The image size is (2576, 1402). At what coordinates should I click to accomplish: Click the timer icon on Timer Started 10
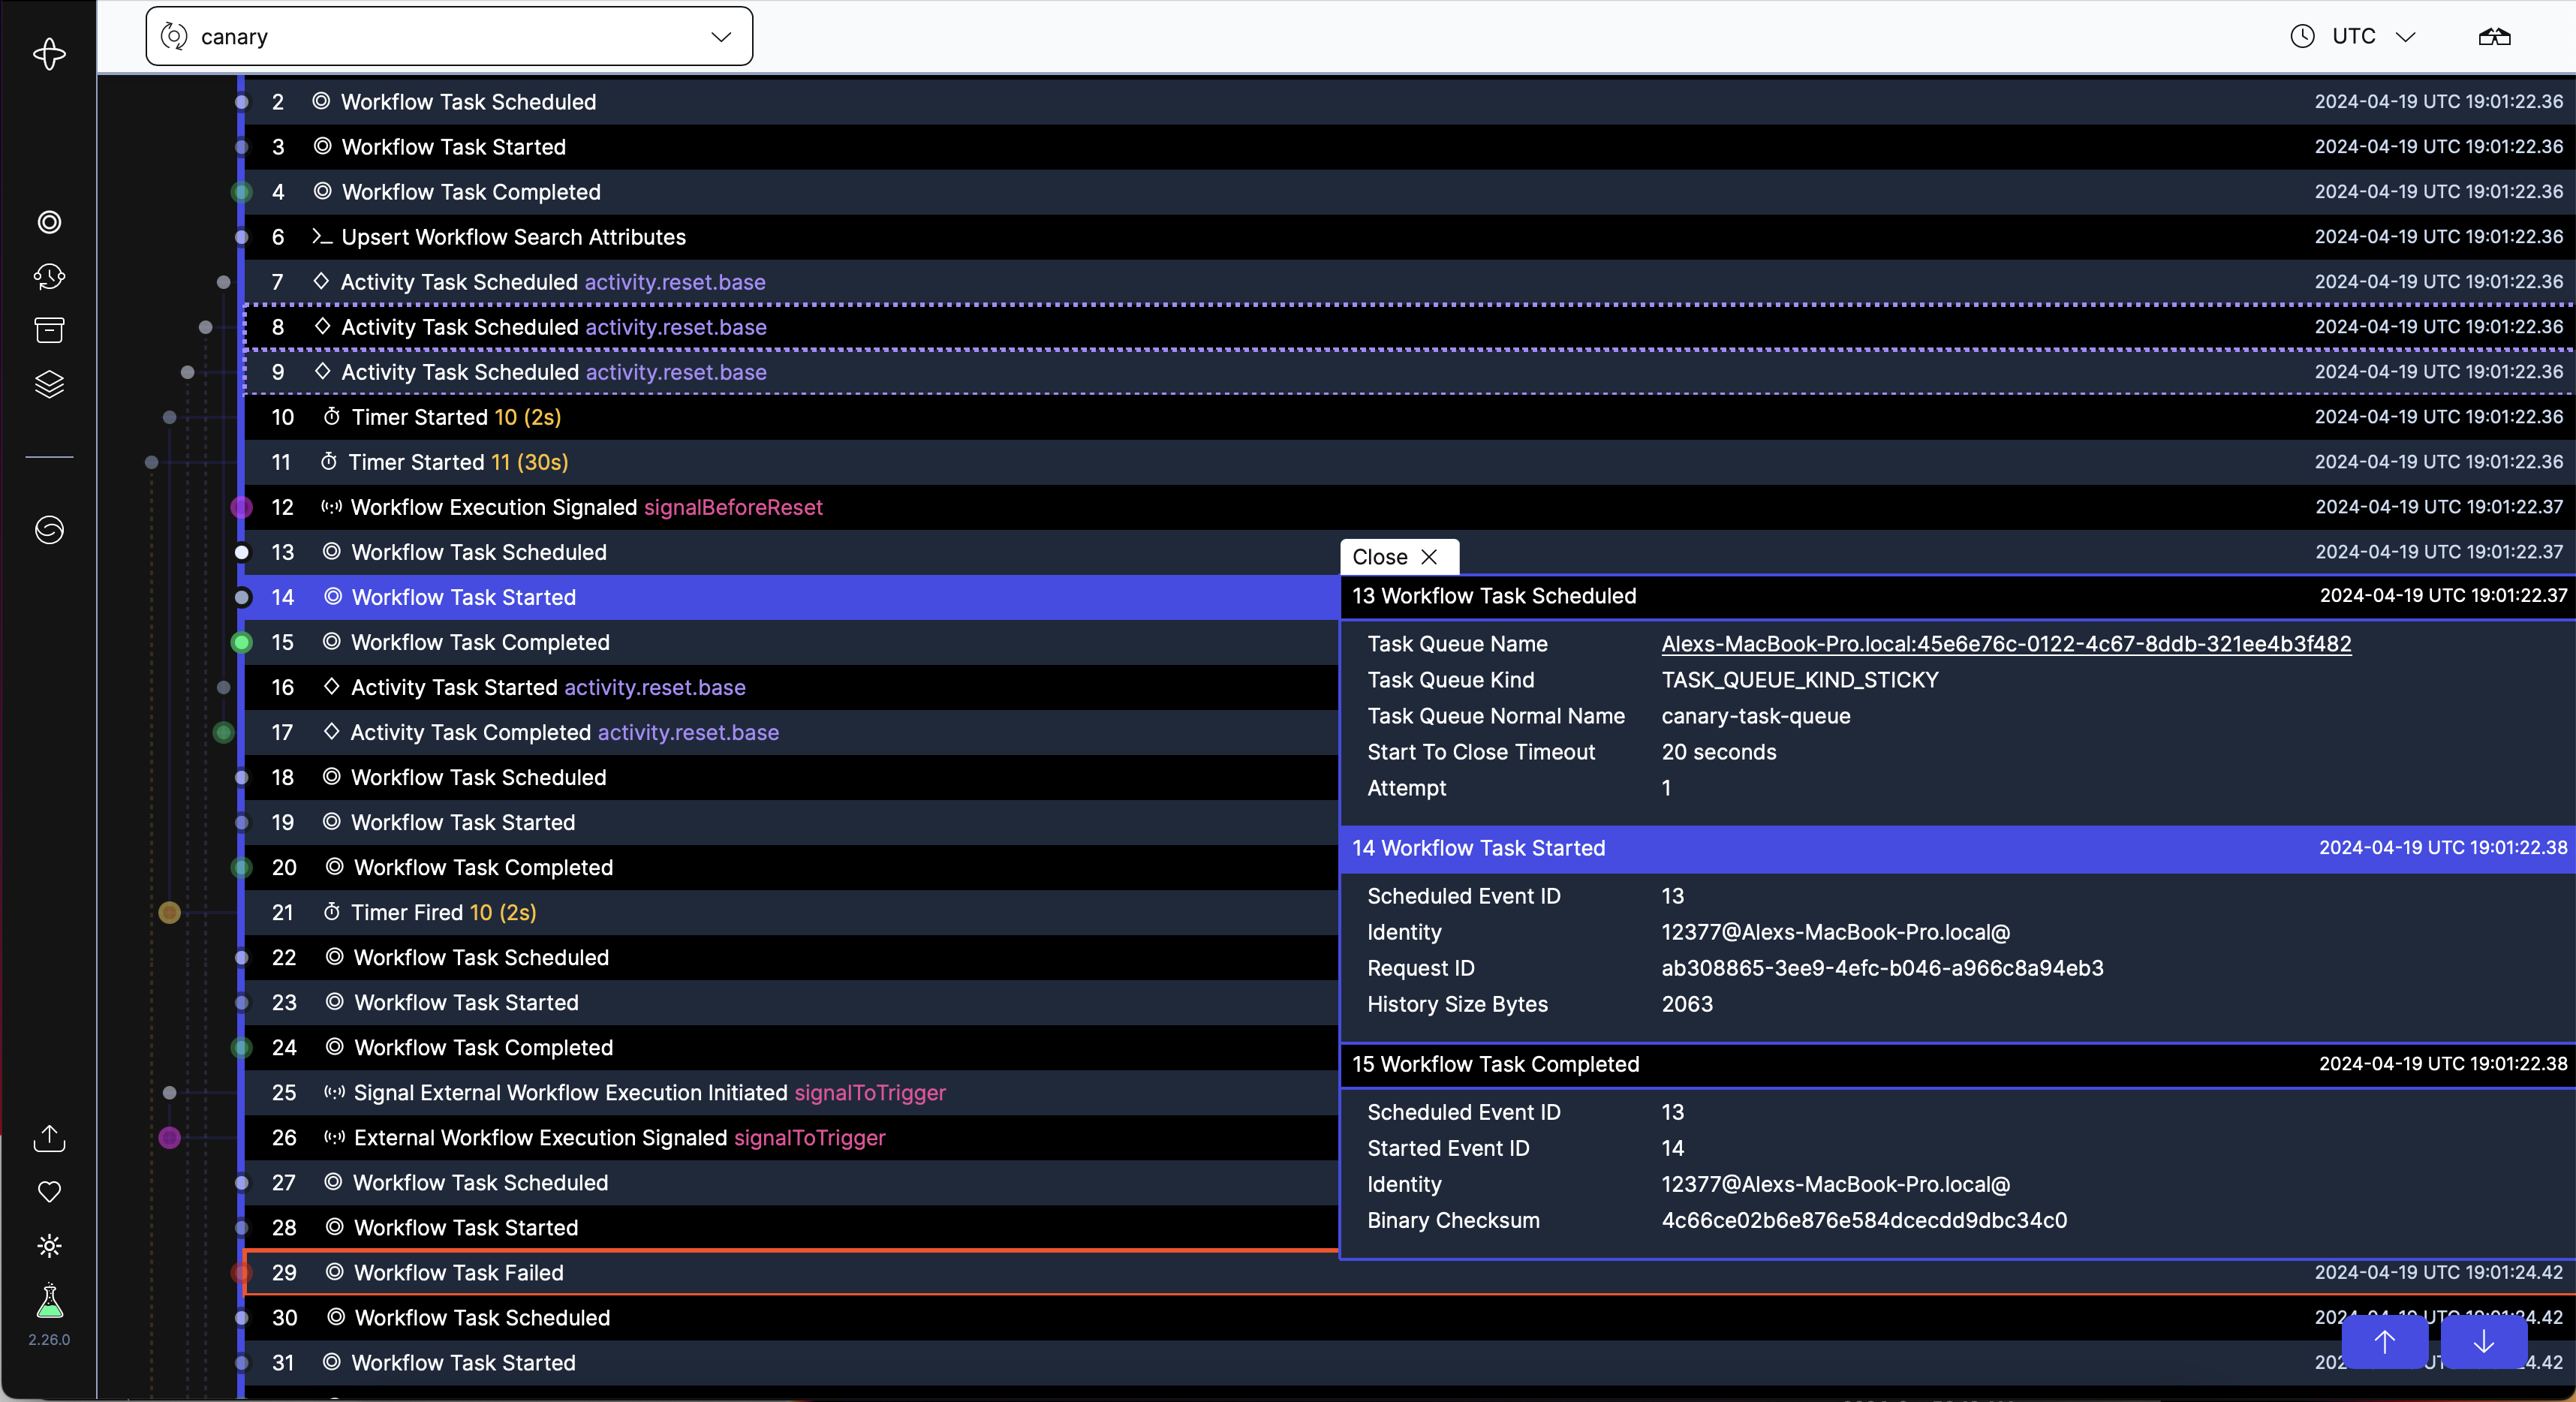pyautogui.click(x=331, y=417)
